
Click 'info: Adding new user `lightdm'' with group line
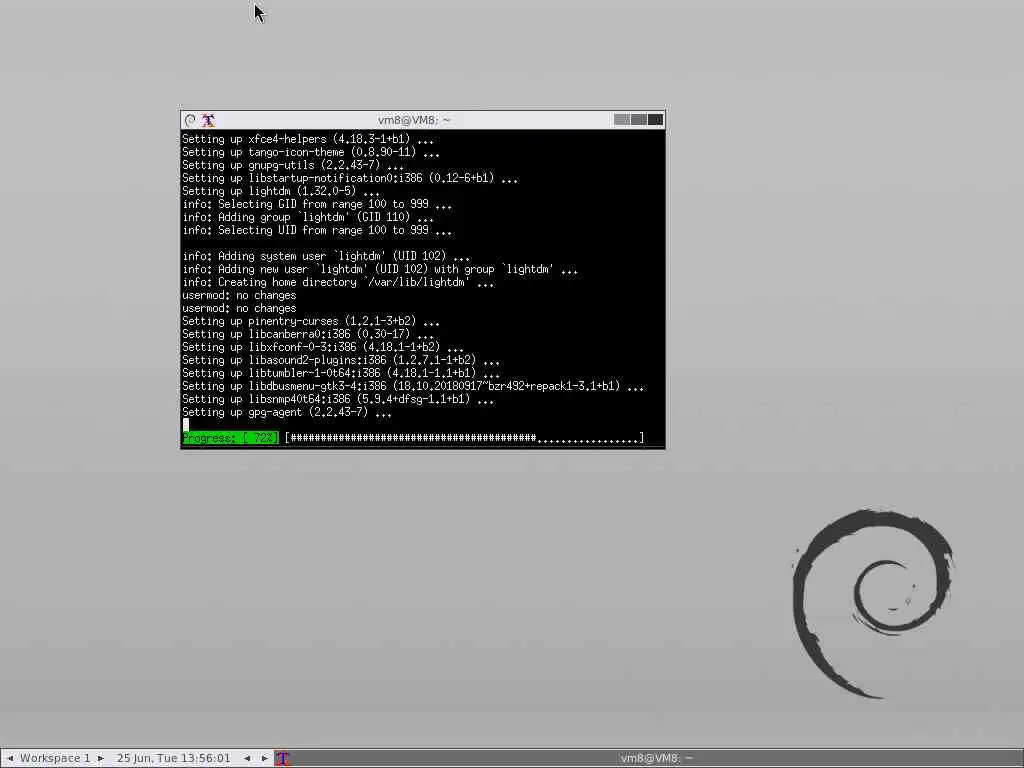(x=380, y=269)
